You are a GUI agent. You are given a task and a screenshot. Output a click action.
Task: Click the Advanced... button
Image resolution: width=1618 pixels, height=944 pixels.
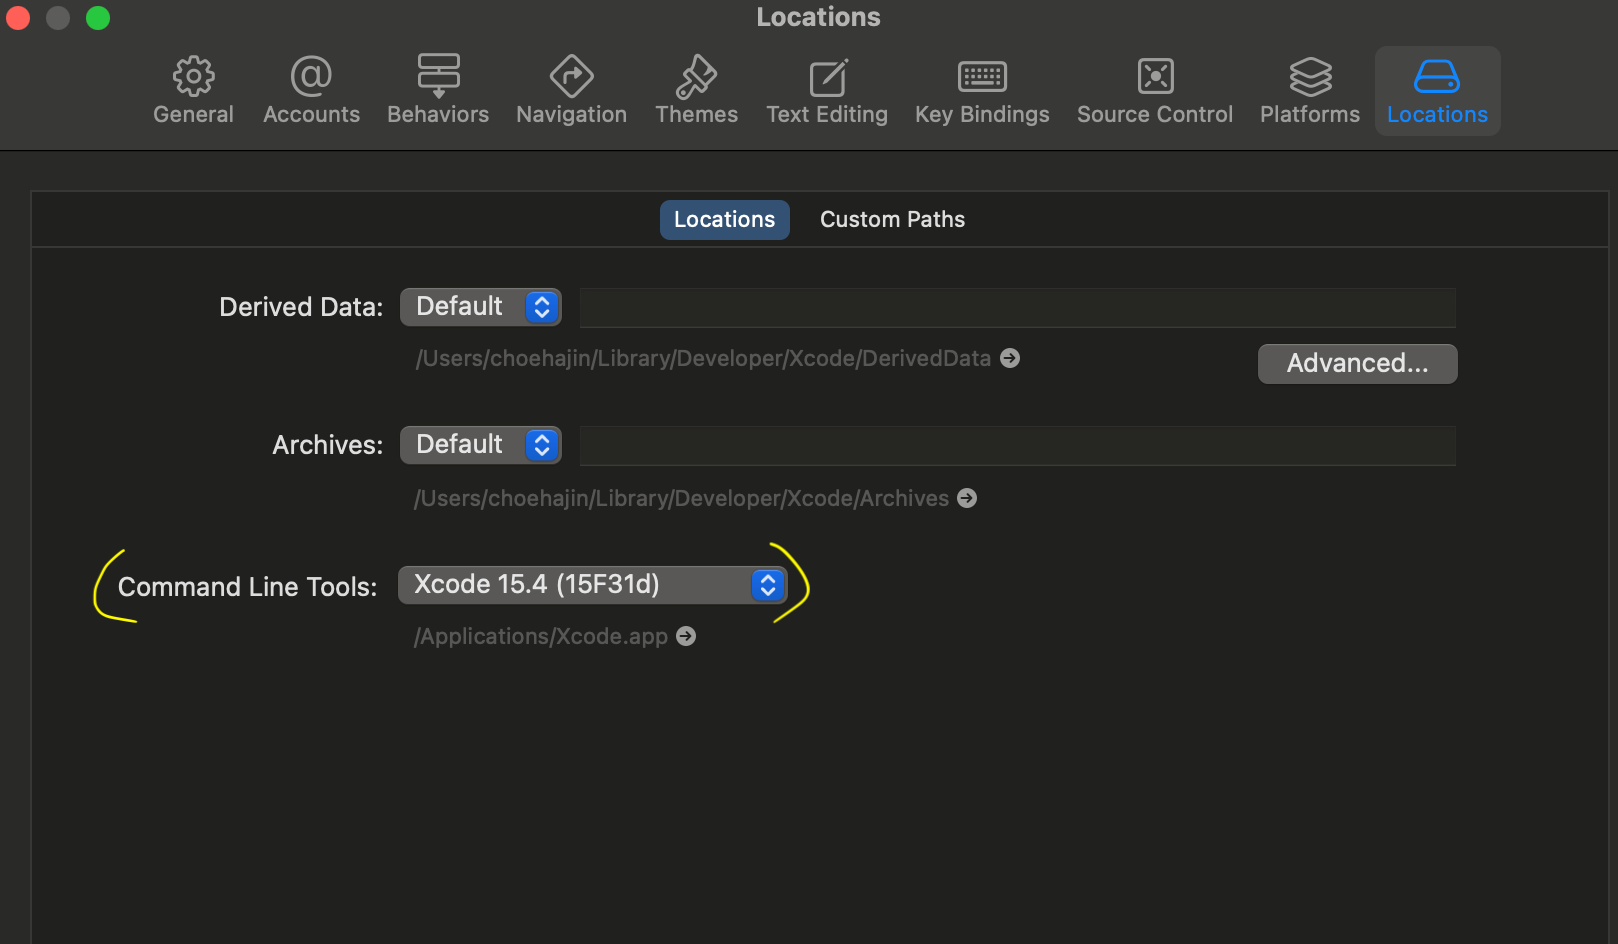[x=1357, y=364]
